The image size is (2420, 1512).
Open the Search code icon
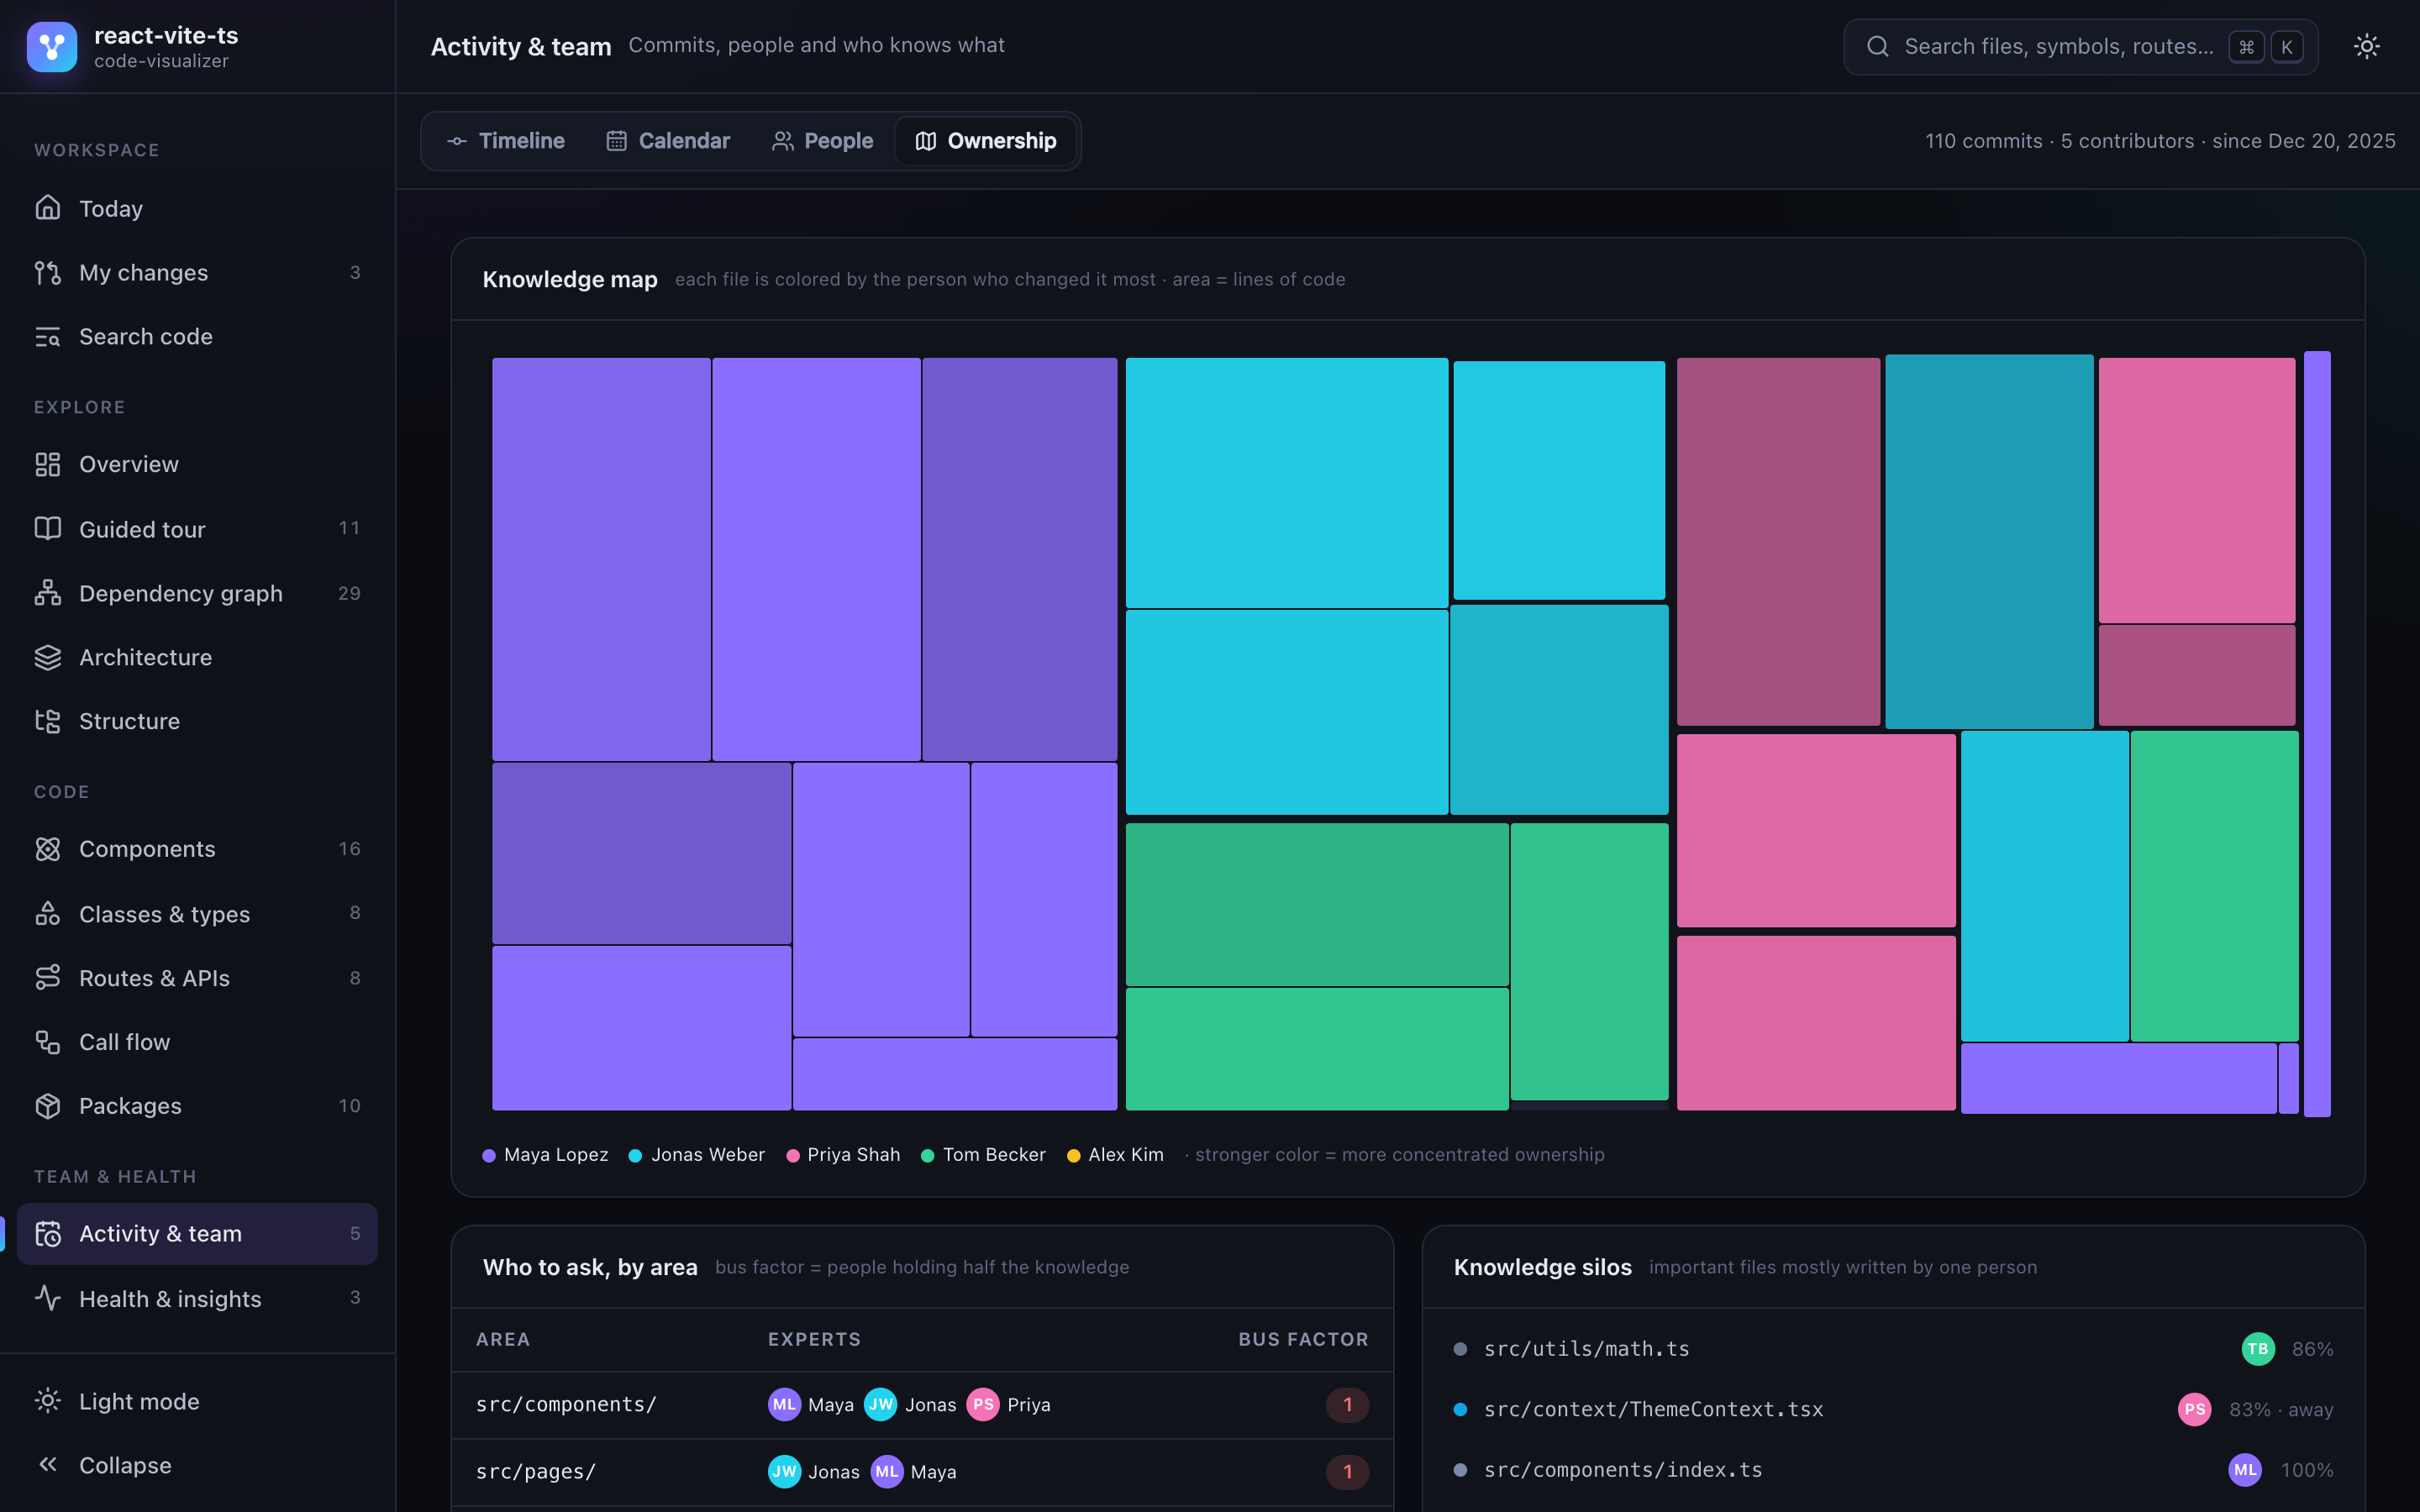(48, 336)
